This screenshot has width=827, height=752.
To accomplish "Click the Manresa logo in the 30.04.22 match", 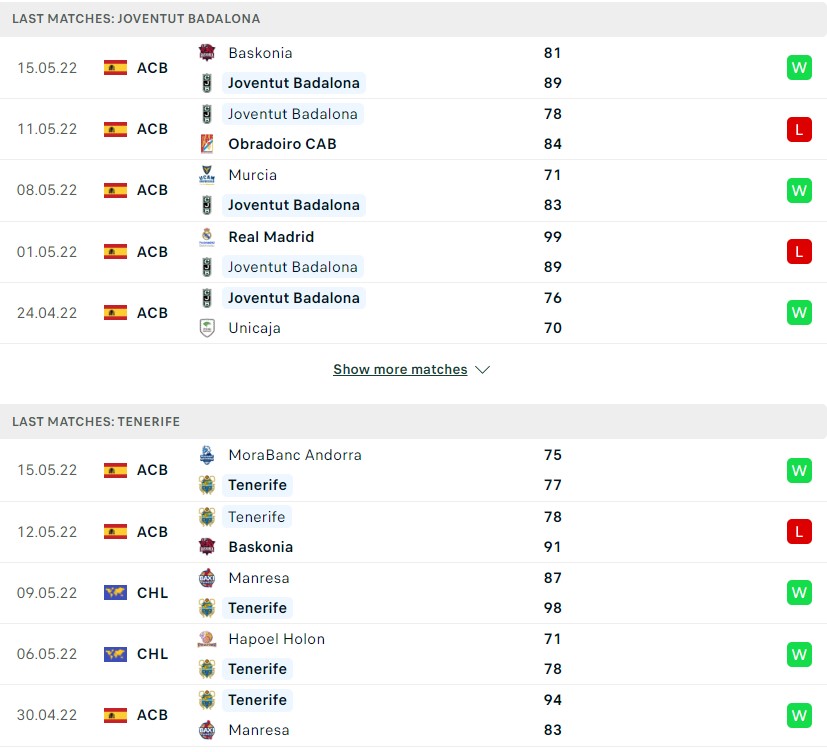I will coord(207,730).
